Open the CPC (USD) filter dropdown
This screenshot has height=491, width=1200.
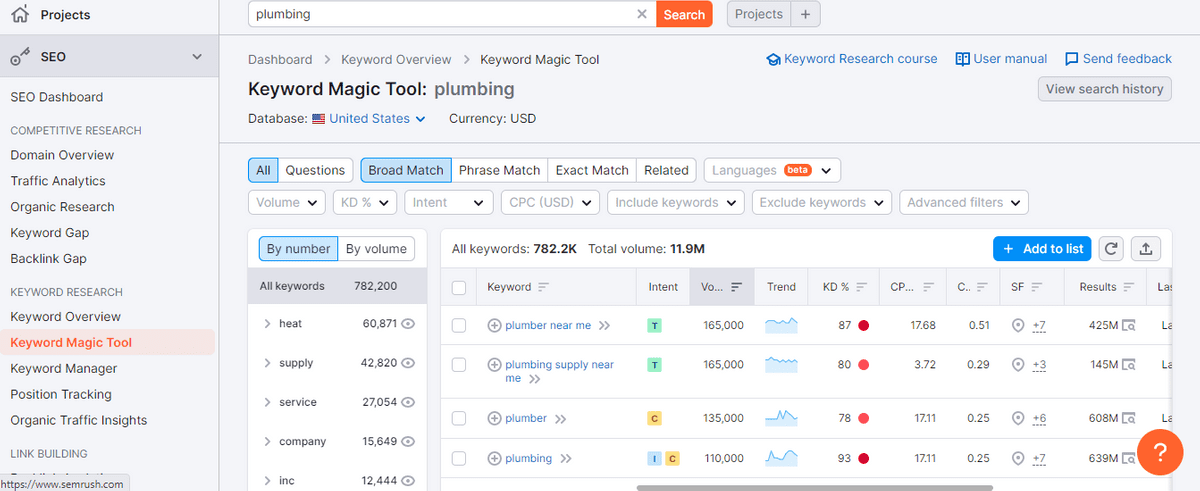coord(550,202)
